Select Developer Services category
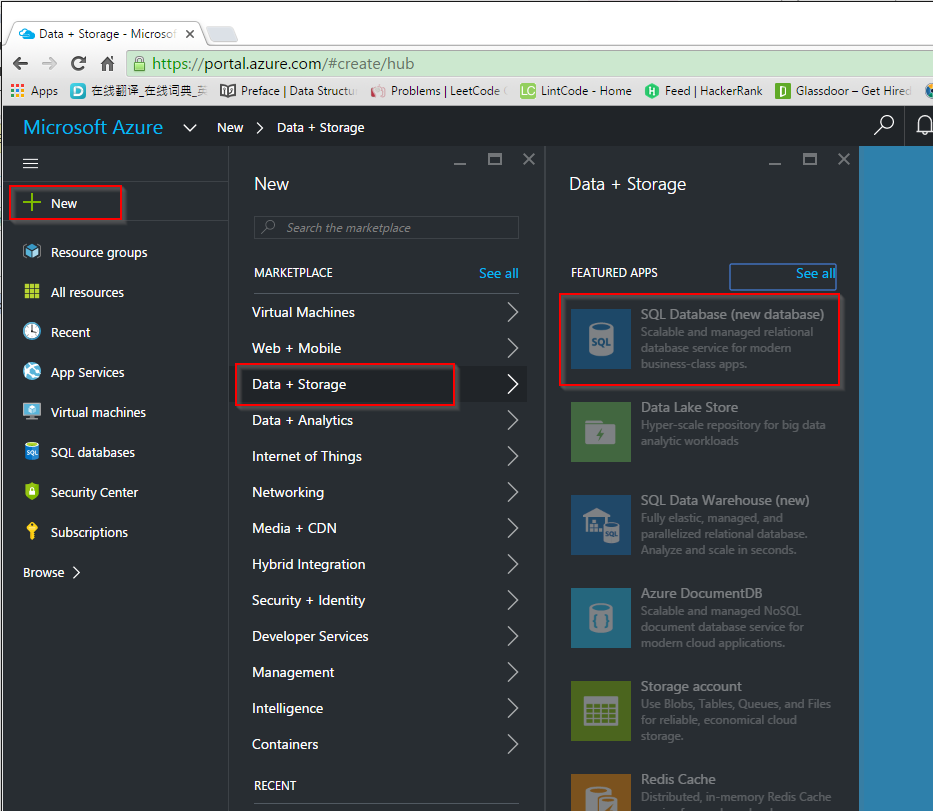Viewport: 933px width, 811px height. [x=386, y=636]
